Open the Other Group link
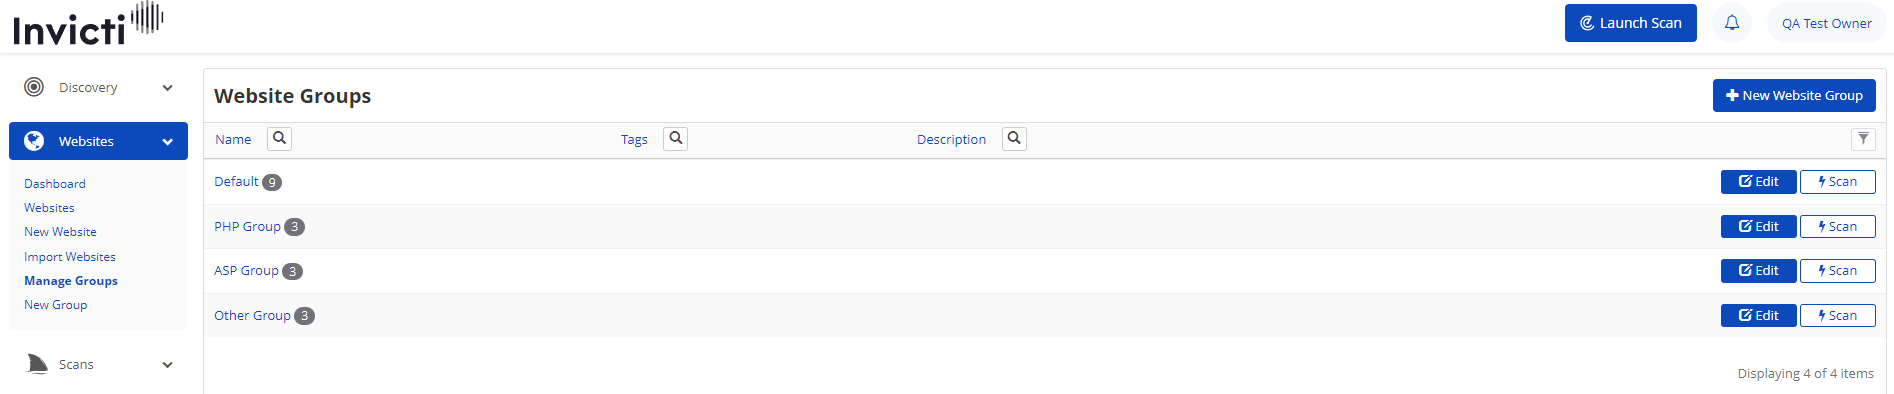 (x=252, y=316)
